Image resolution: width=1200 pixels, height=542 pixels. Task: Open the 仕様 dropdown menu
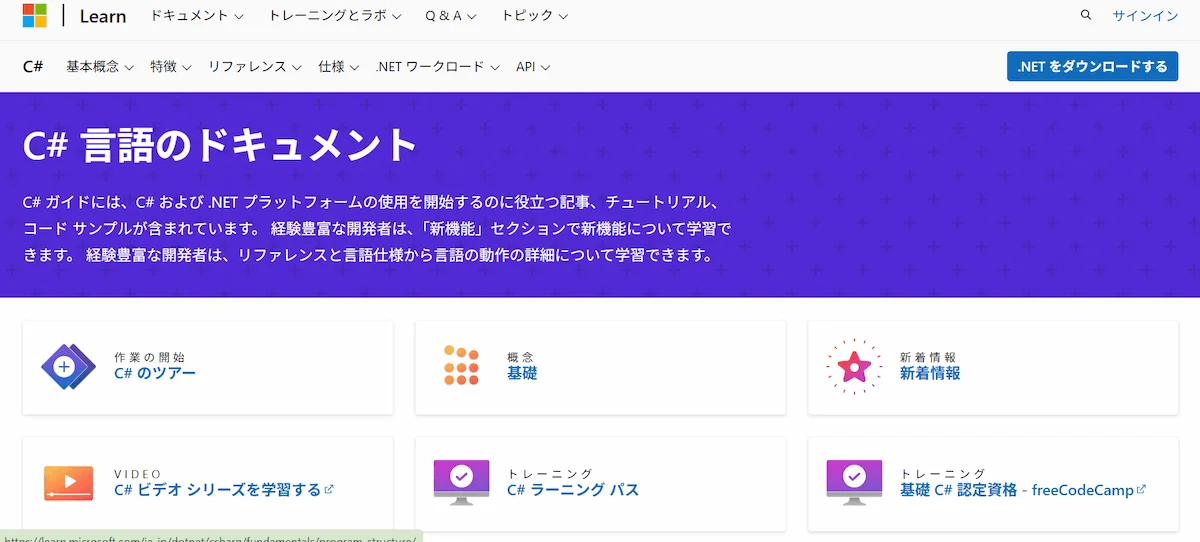[338, 67]
